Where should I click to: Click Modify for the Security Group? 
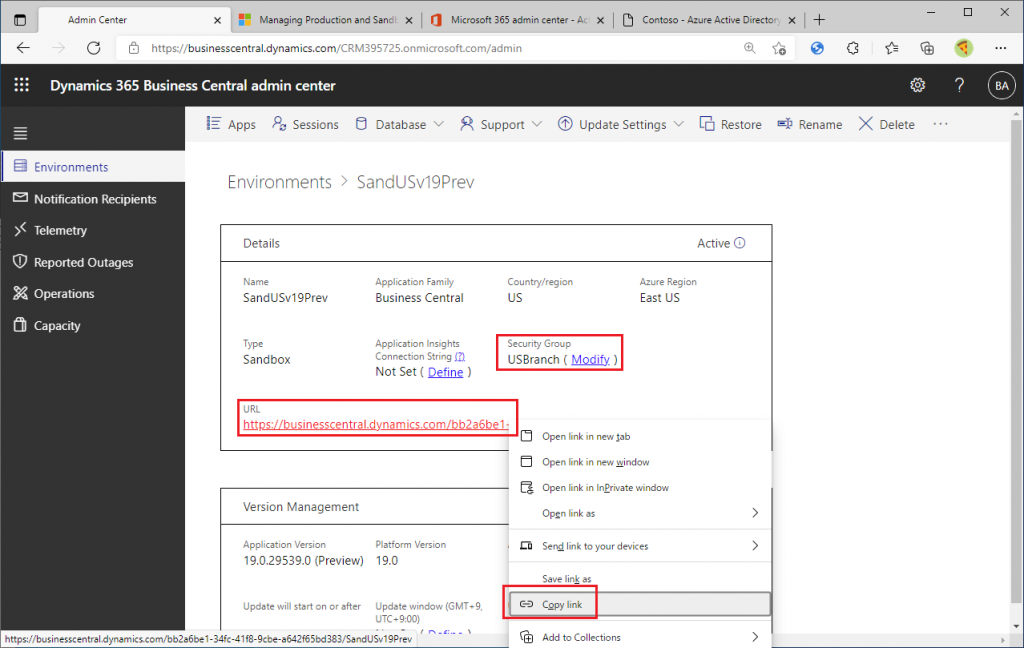coord(590,359)
